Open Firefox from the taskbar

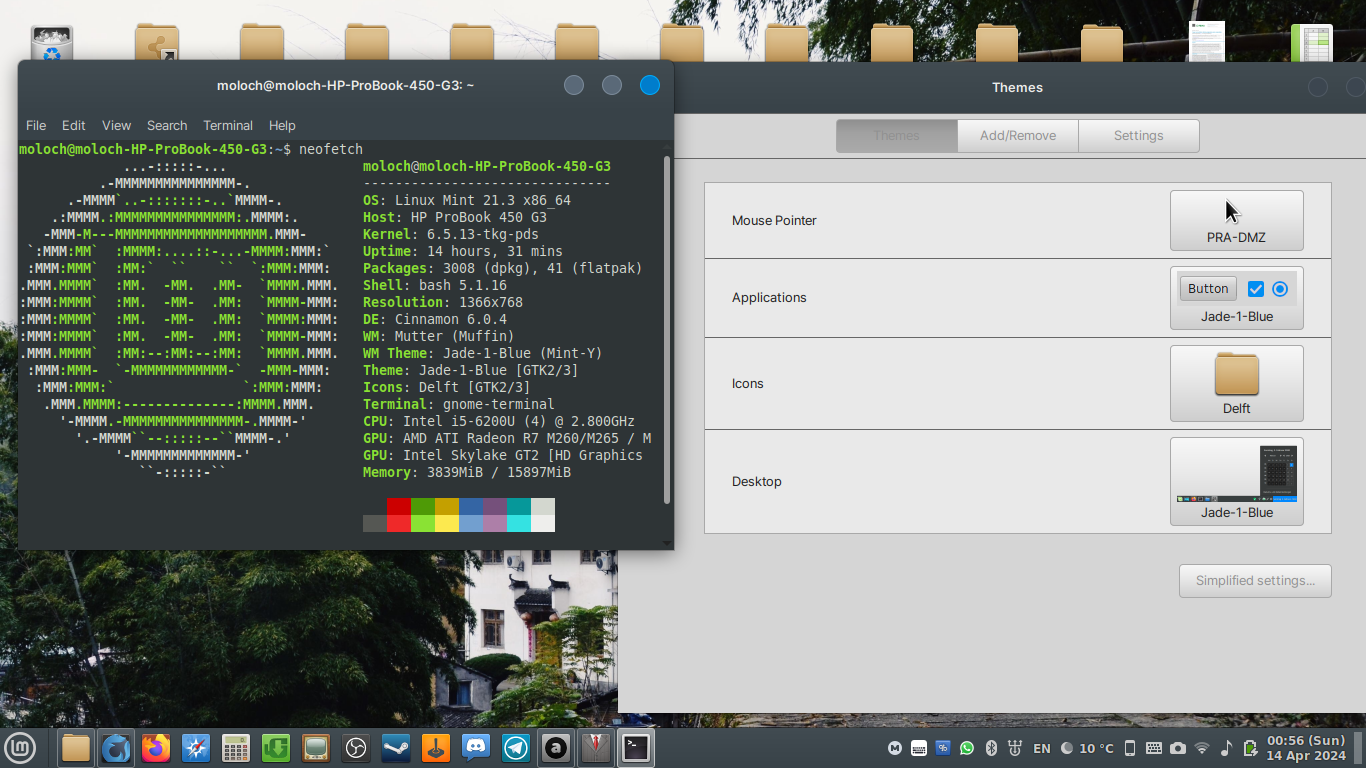(x=156, y=747)
